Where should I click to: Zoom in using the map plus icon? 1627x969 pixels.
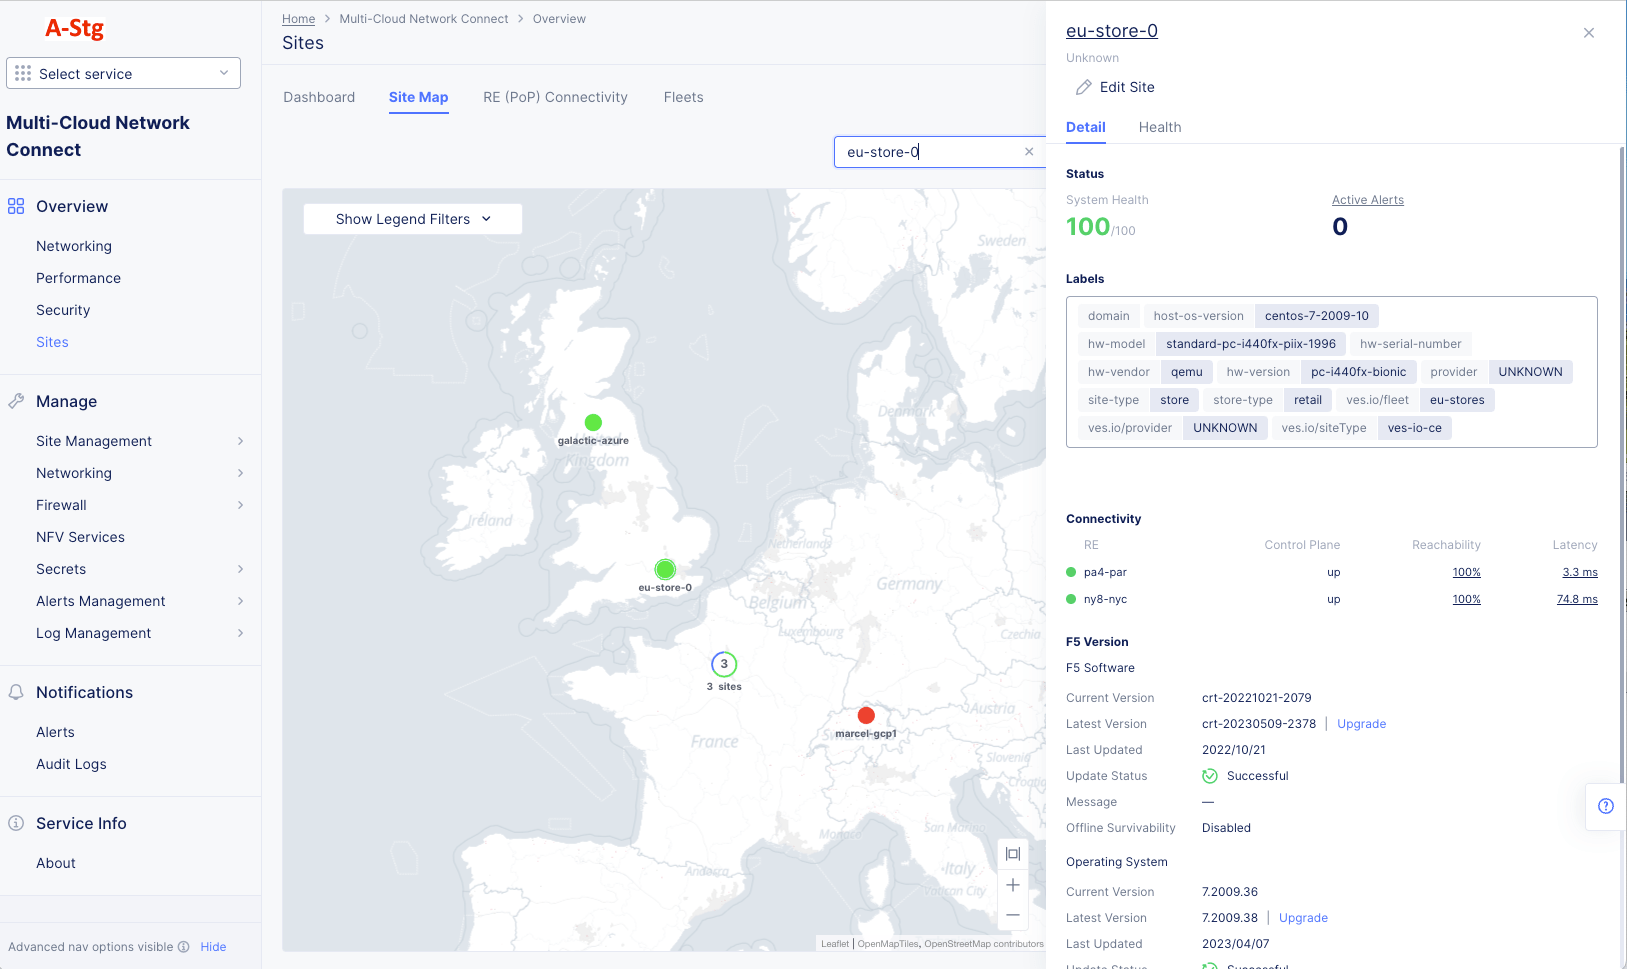point(1012,884)
